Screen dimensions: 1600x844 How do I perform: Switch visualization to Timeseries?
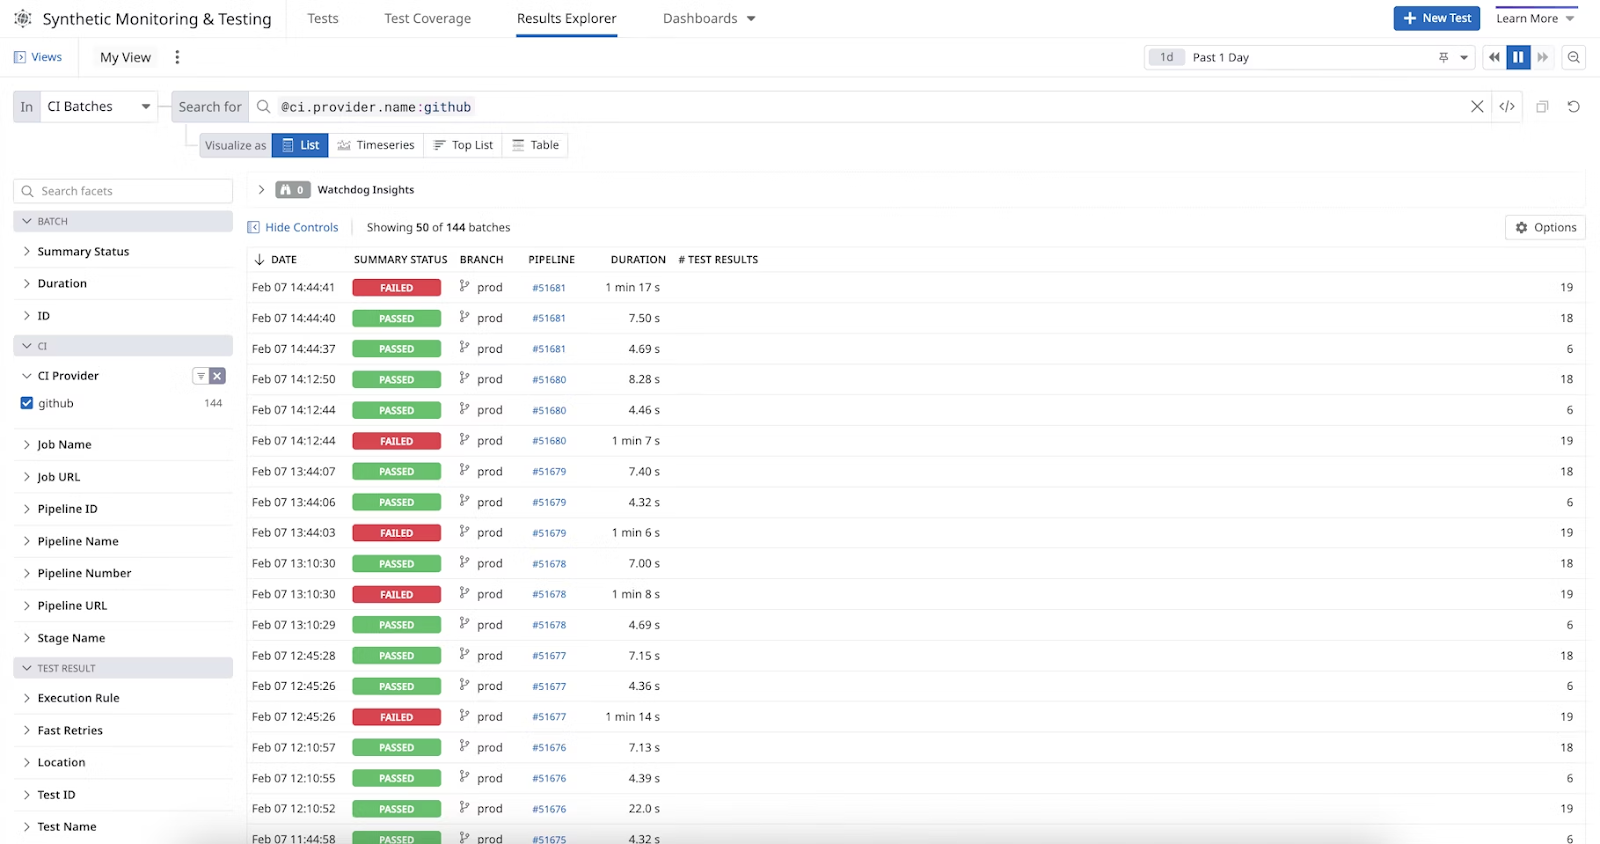[x=376, y=145]
